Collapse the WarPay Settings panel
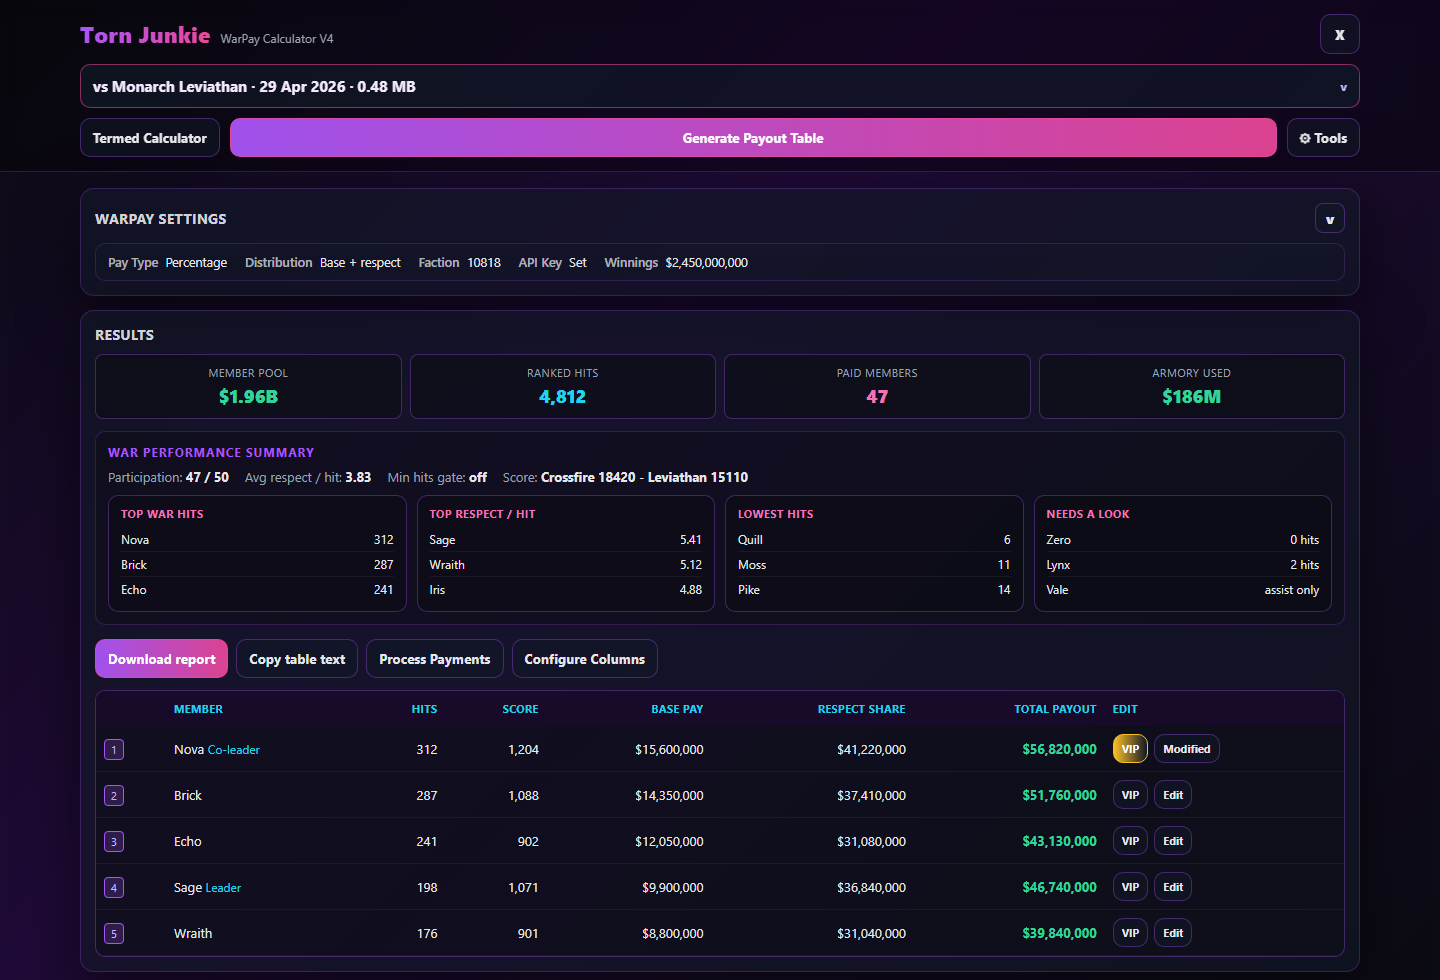The width and height of the screenshot is (1440, 980). click(x=1329, y=219)
